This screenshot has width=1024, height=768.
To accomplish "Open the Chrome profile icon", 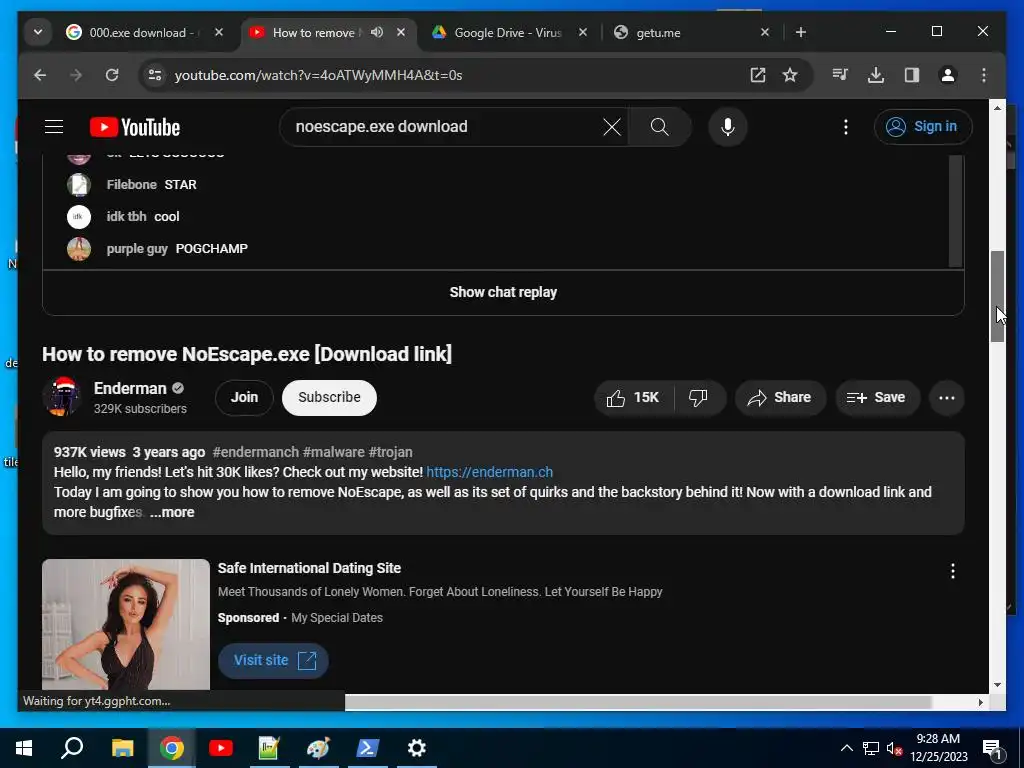I will pyautogui.click(x=948, y=75).
